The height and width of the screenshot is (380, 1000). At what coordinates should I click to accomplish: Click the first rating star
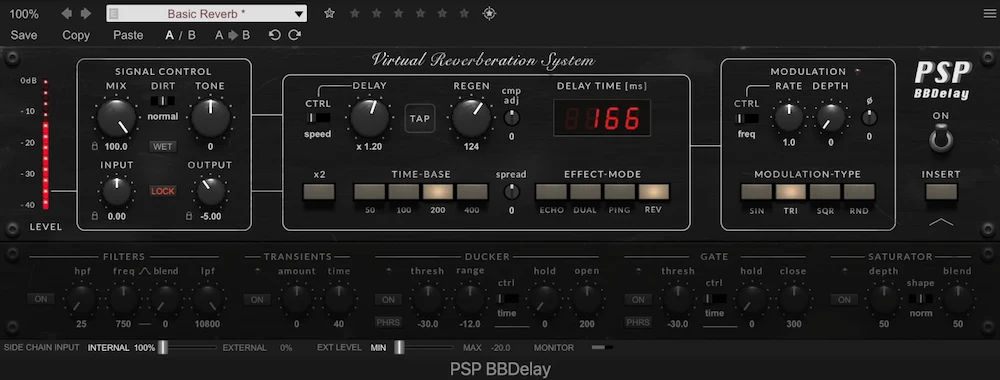click(329, 13)
